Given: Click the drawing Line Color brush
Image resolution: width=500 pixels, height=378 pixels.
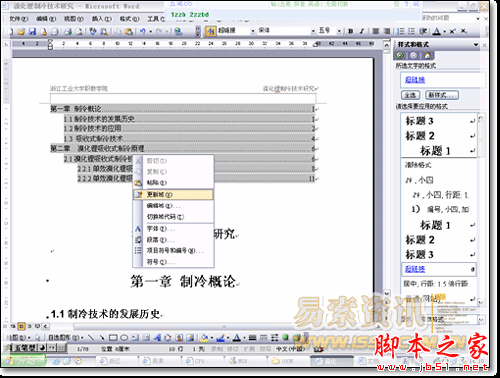Looking at the screenshot, I should coord(220,338).
